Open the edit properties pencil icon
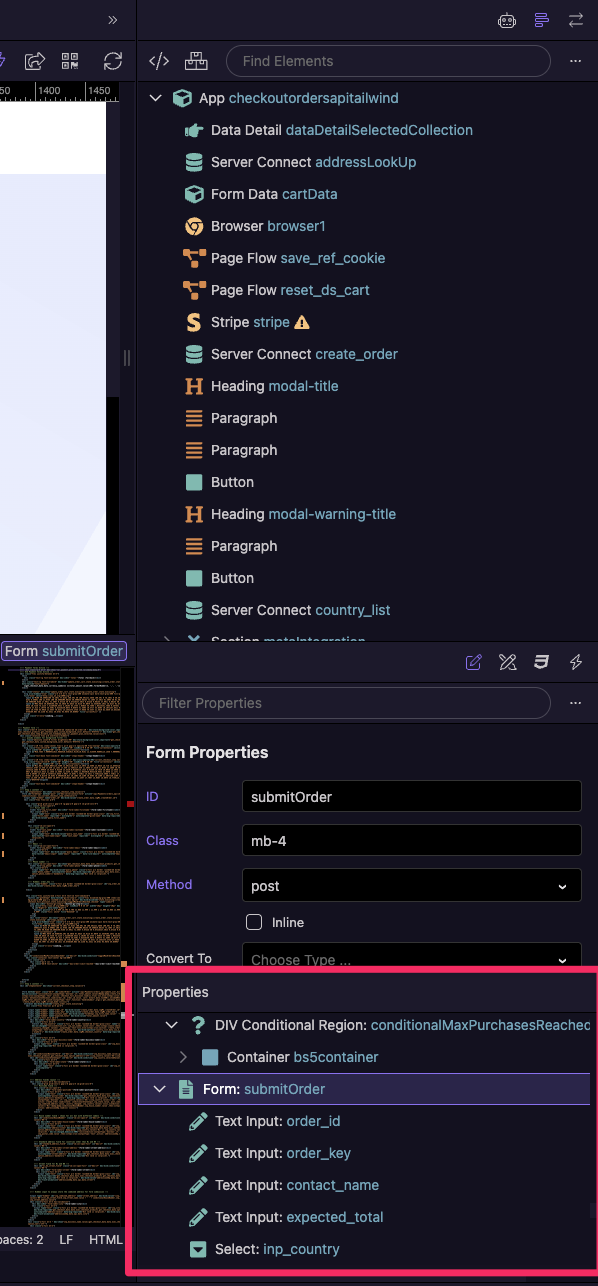 point(474,662)
